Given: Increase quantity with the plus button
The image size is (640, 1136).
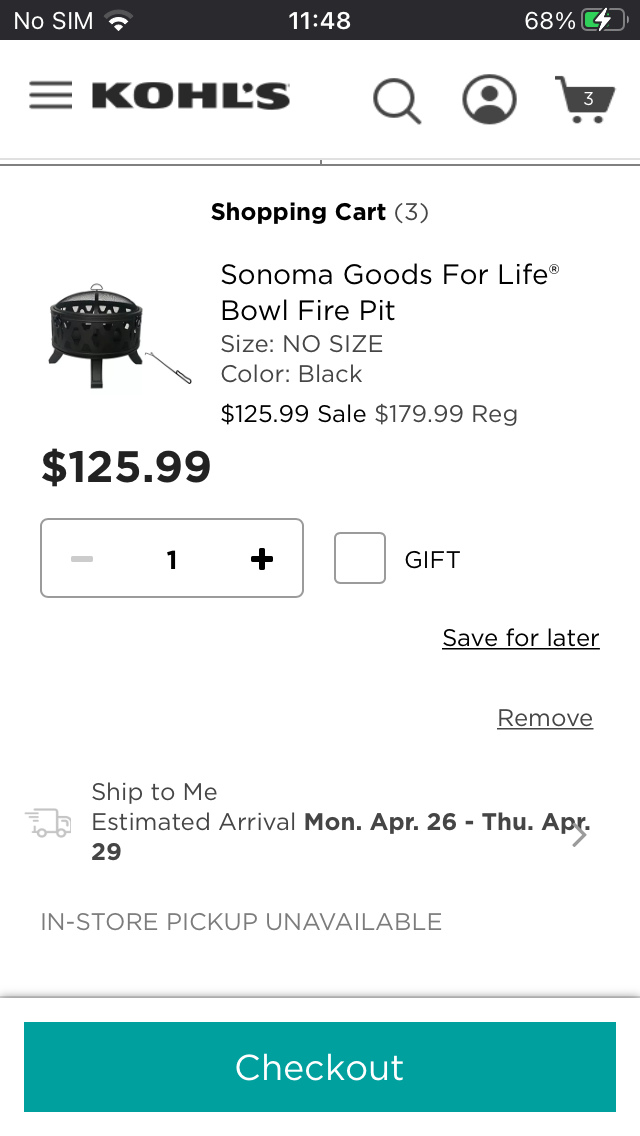Looking at the screenshot, I should tap(261, 559).
